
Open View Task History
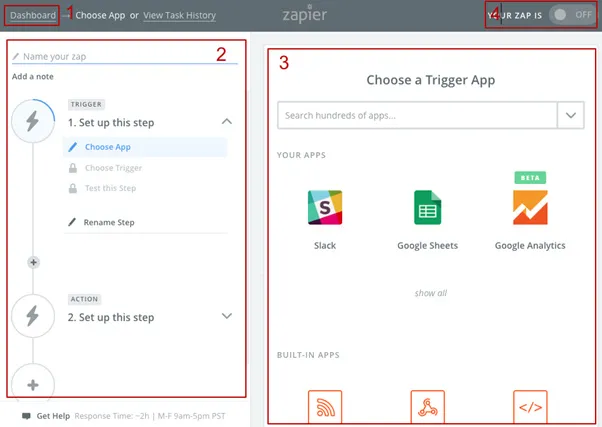point(179,15)
